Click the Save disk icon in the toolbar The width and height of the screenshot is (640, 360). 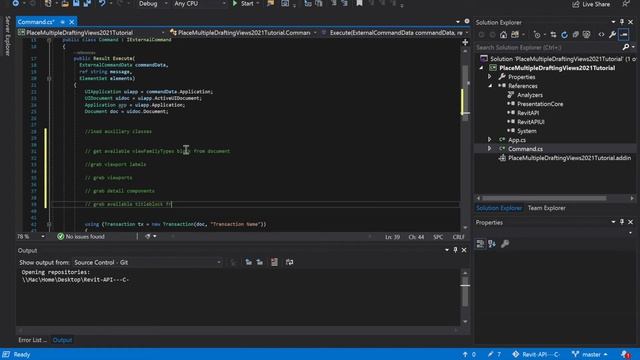pos(76,3)
